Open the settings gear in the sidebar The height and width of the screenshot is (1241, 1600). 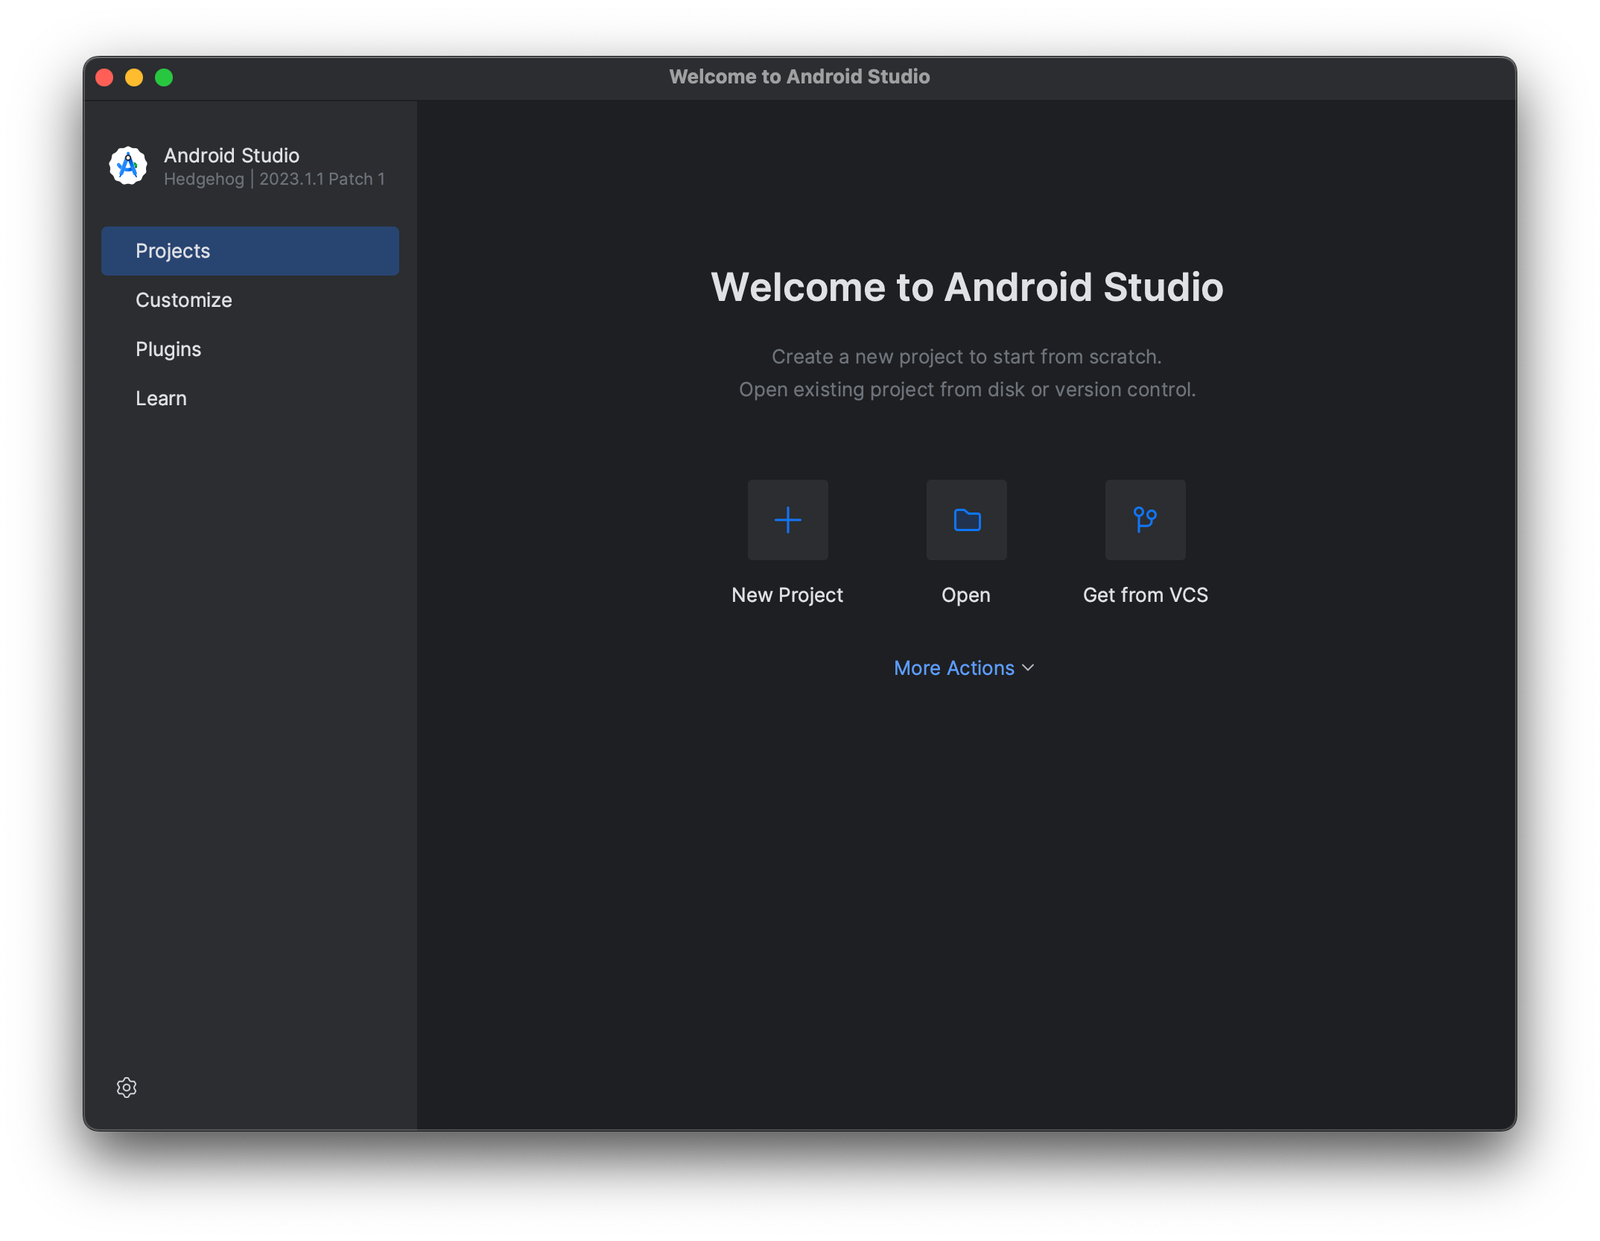(127, 1087)
